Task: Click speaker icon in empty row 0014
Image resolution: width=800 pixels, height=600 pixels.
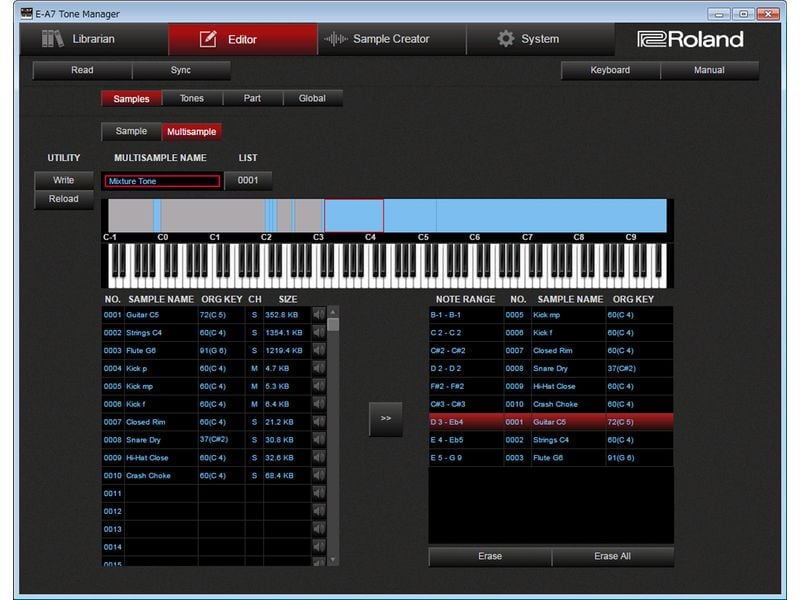Action: coord(319,547)
